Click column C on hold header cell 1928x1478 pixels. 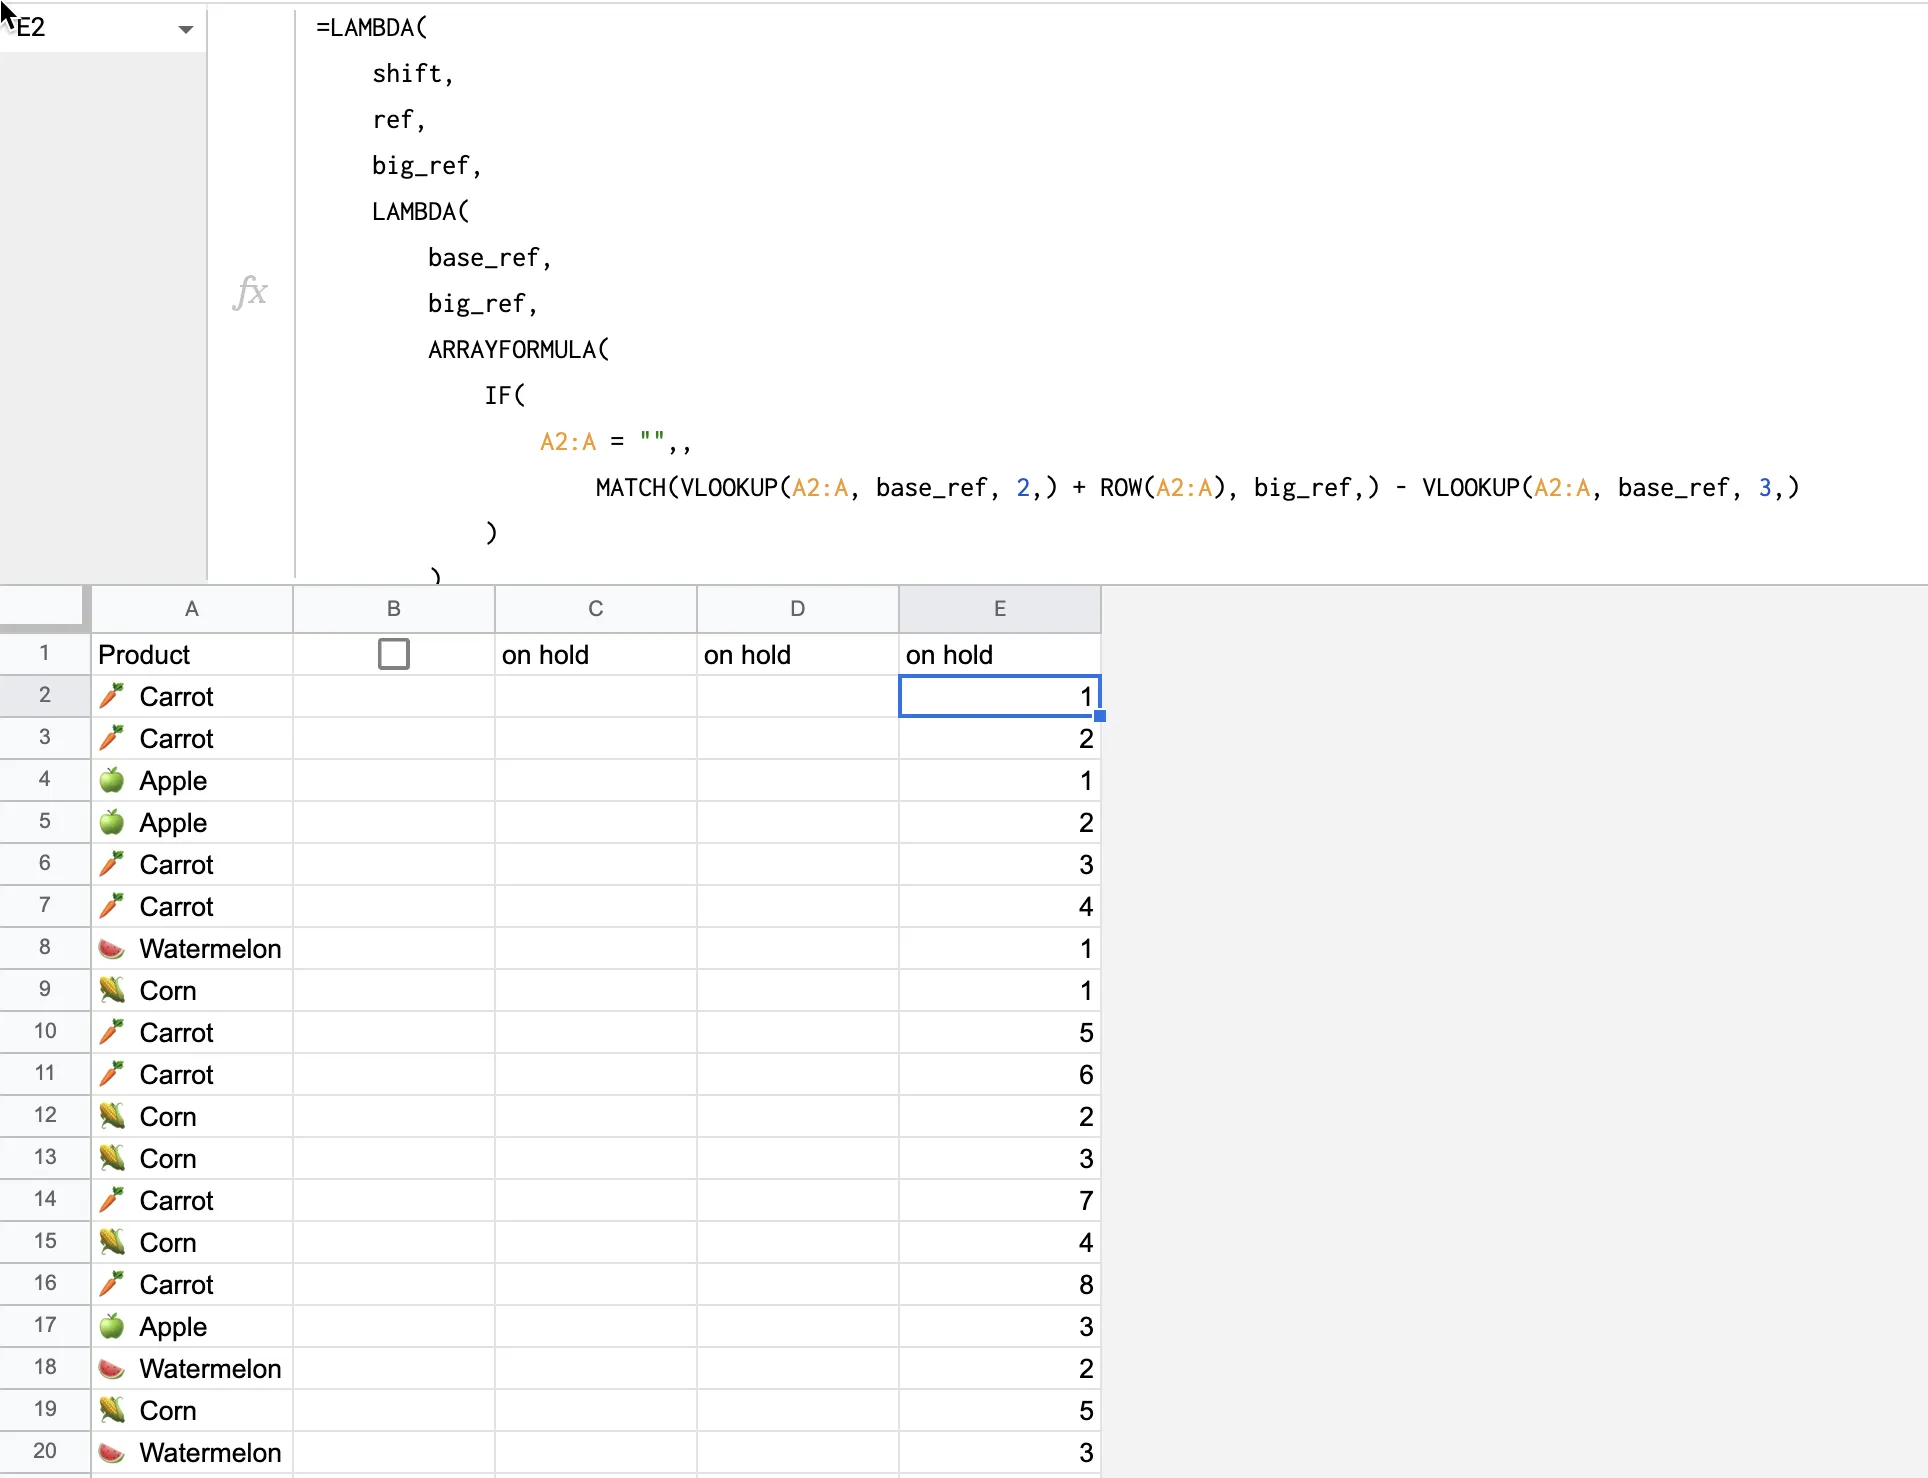596,655
